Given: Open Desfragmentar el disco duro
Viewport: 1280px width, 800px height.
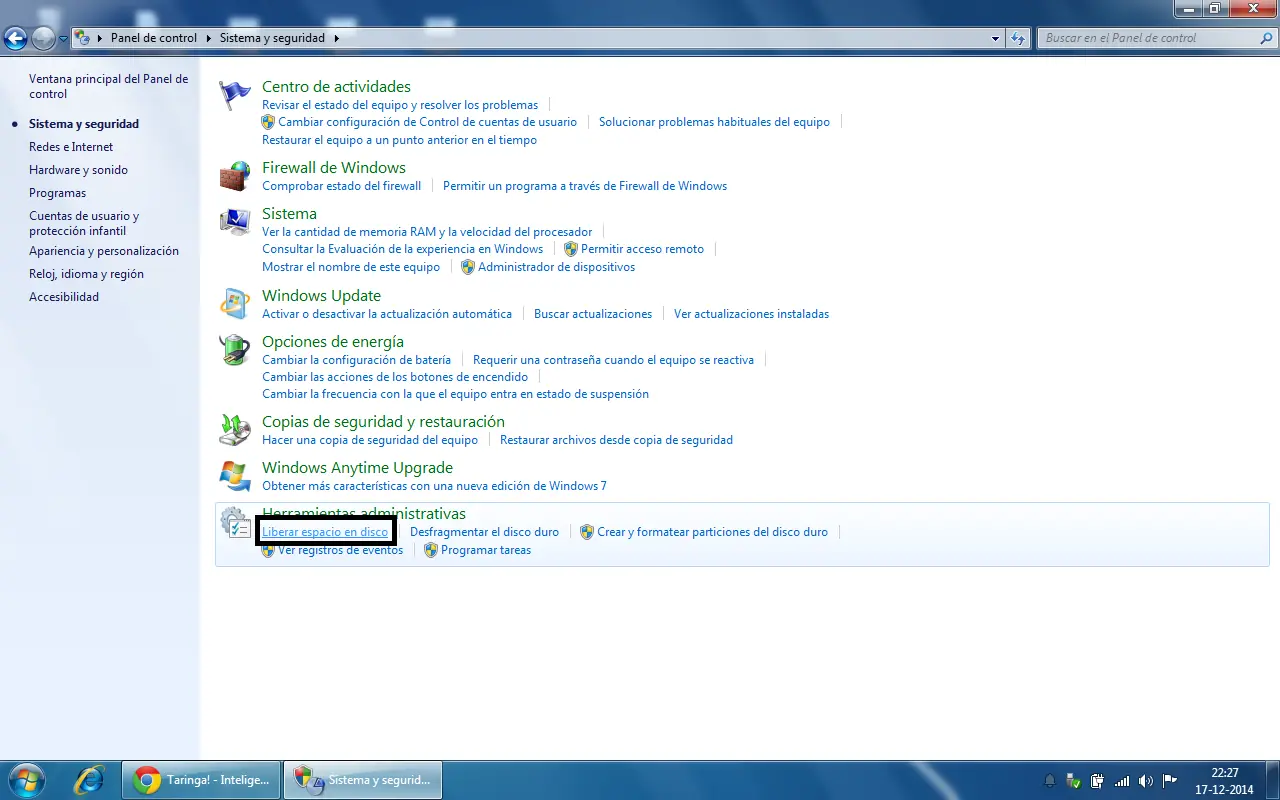Looking at the screenshot, I should (484, 532).
